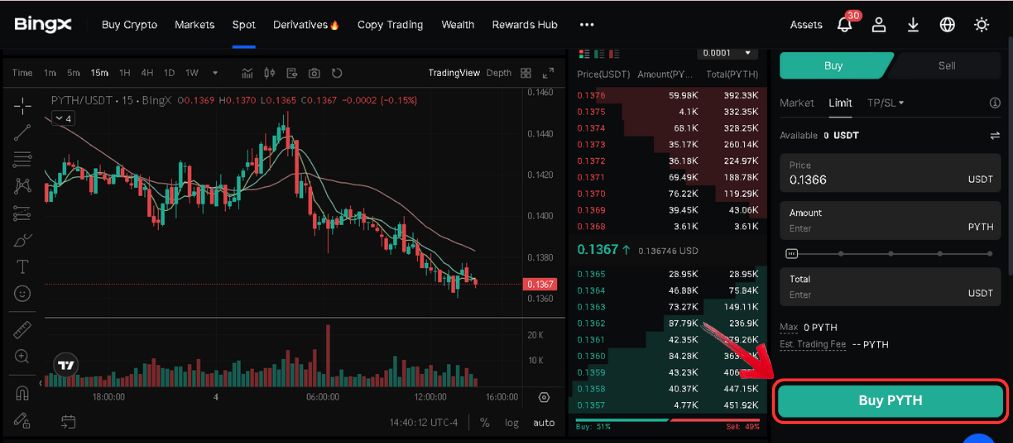This screenshot has height=443, width=1013.
Task: Click the amount percentage slider handle
Action: coord(791,254)
